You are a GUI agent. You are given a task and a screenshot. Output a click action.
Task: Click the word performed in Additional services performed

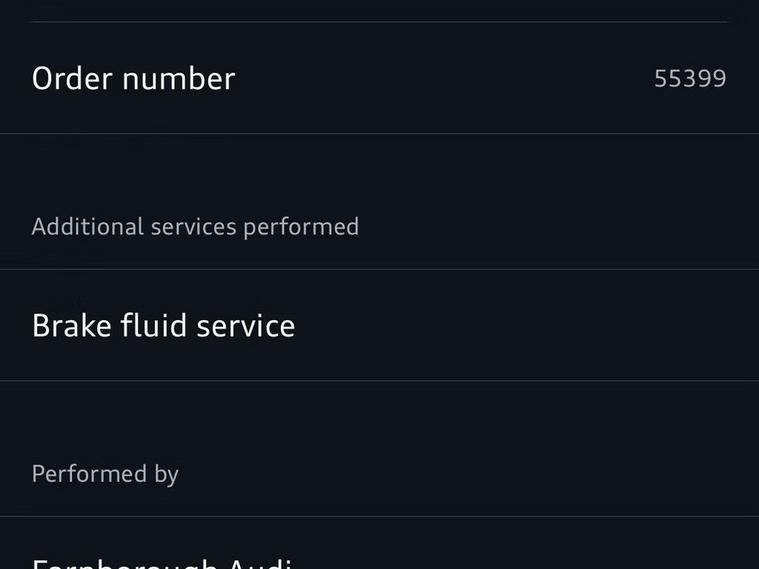point(301,226)
